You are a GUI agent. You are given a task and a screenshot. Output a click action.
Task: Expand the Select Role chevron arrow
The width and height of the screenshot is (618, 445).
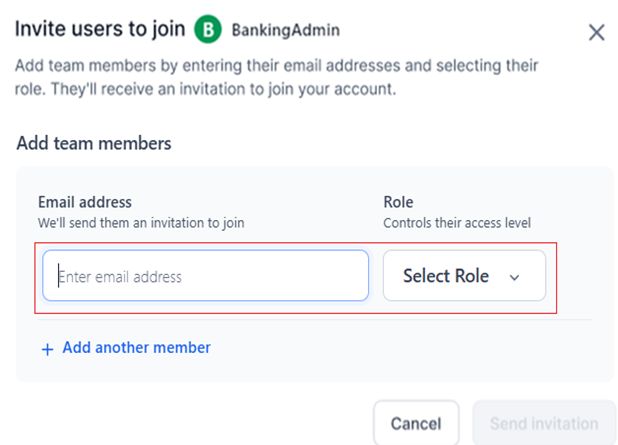[515, 277]
